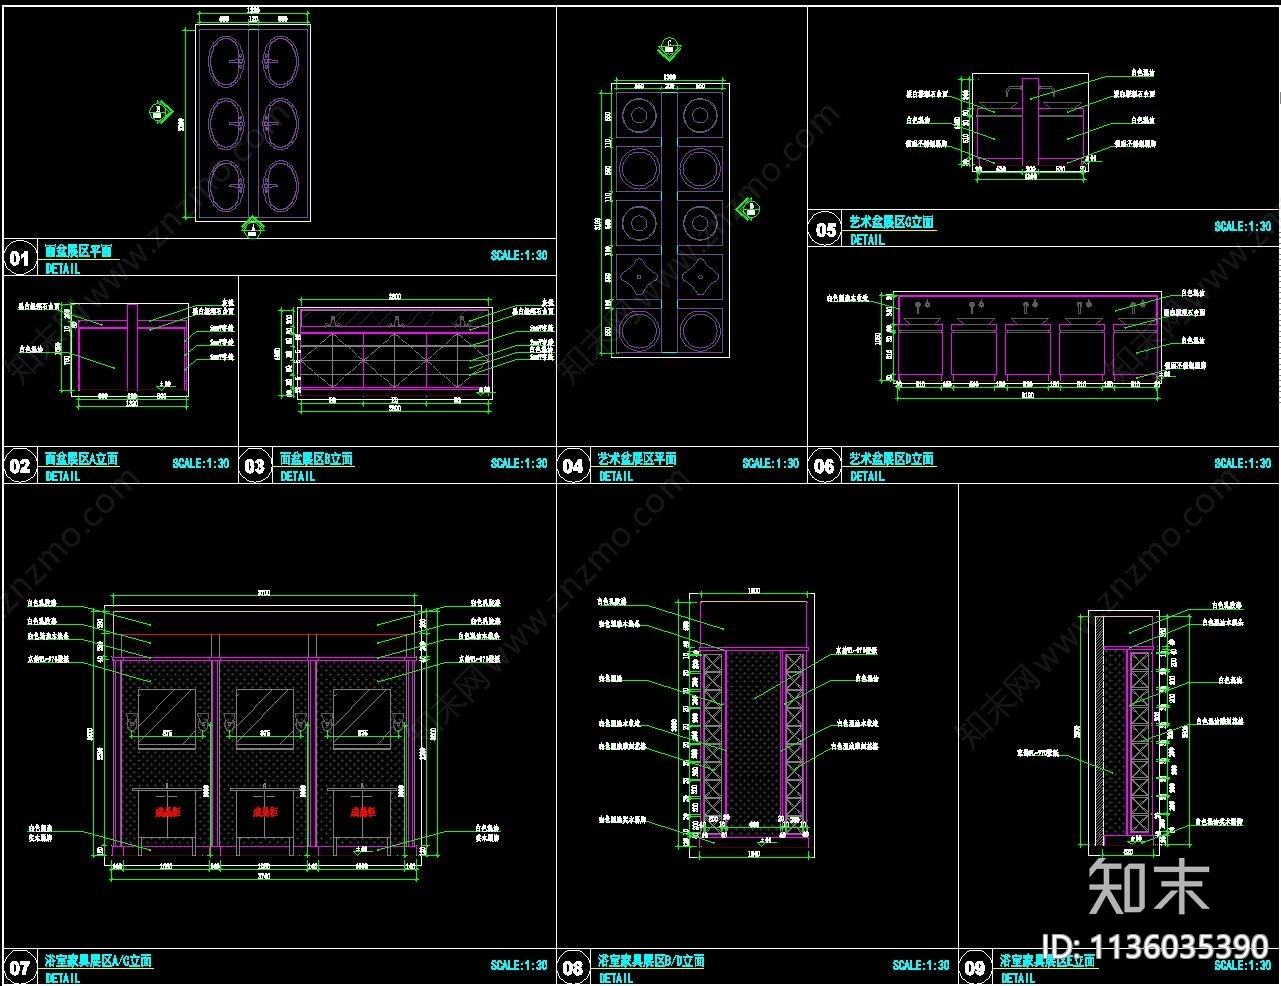Click the 03 detail number bubble

[x=255, y=466]
